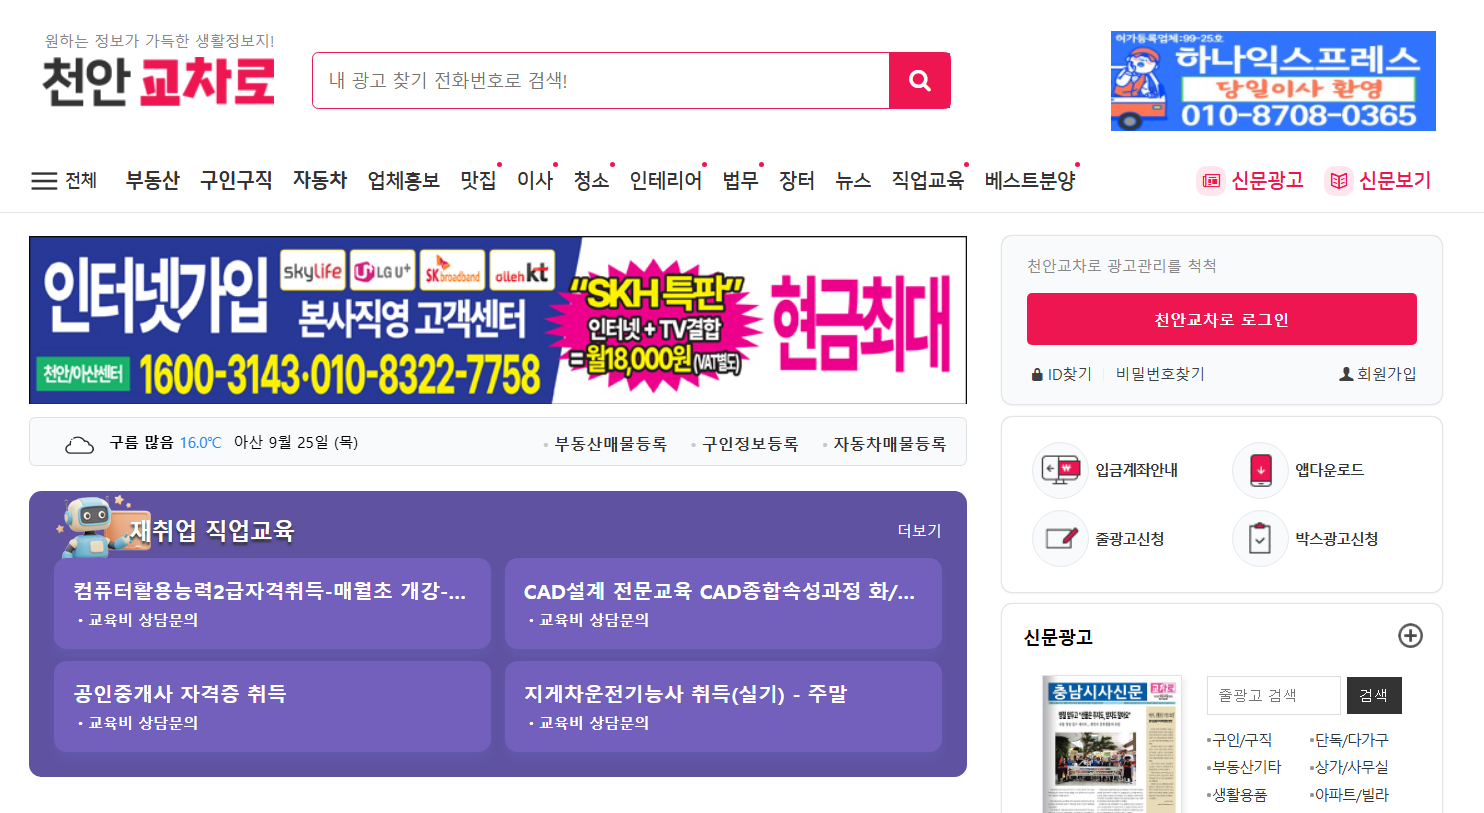
Task: Expand 신문광고 with the plus icon
Action: [1410, 636]
